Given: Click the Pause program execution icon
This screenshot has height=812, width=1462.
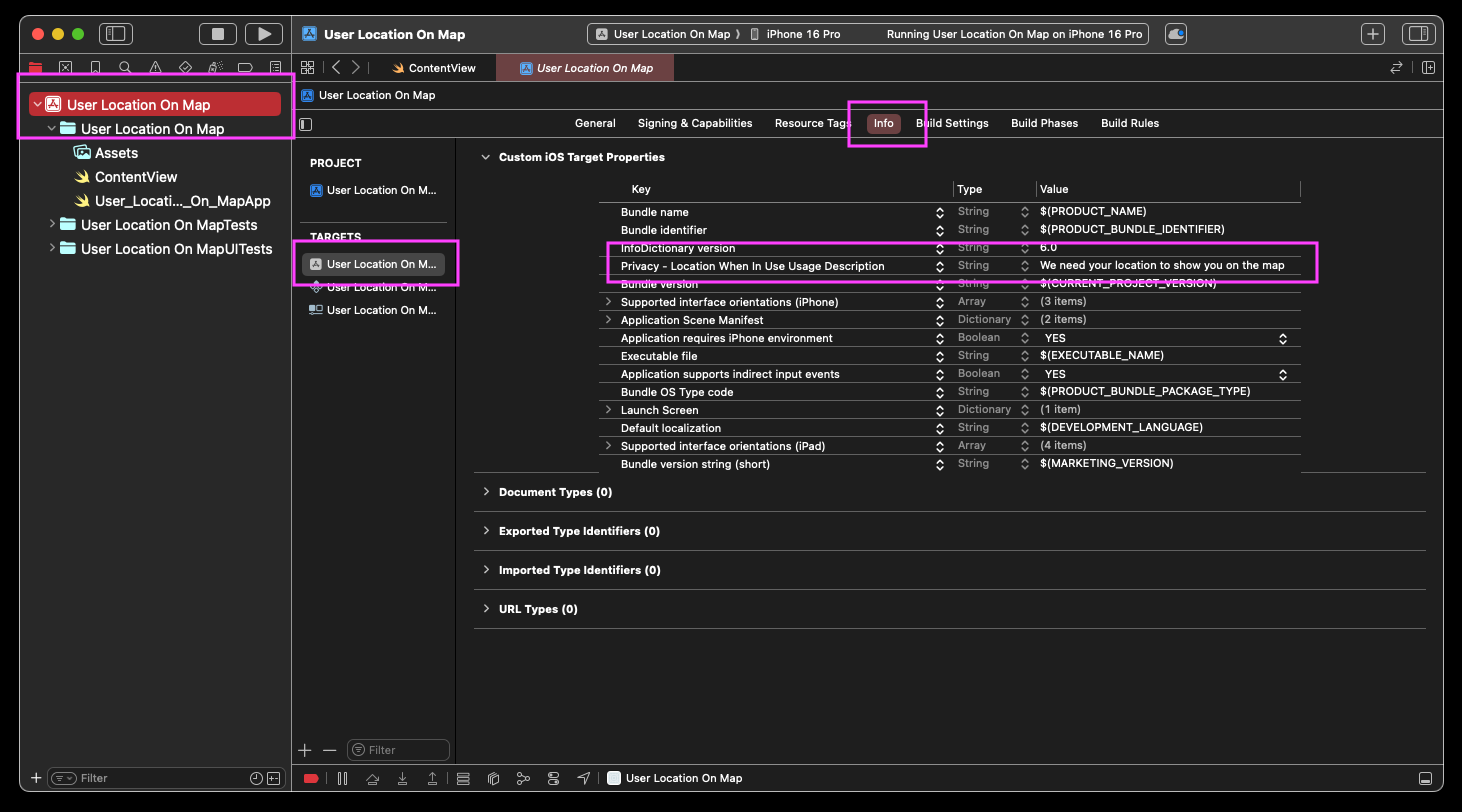Looking at the screenshot, I should (342, 778).
